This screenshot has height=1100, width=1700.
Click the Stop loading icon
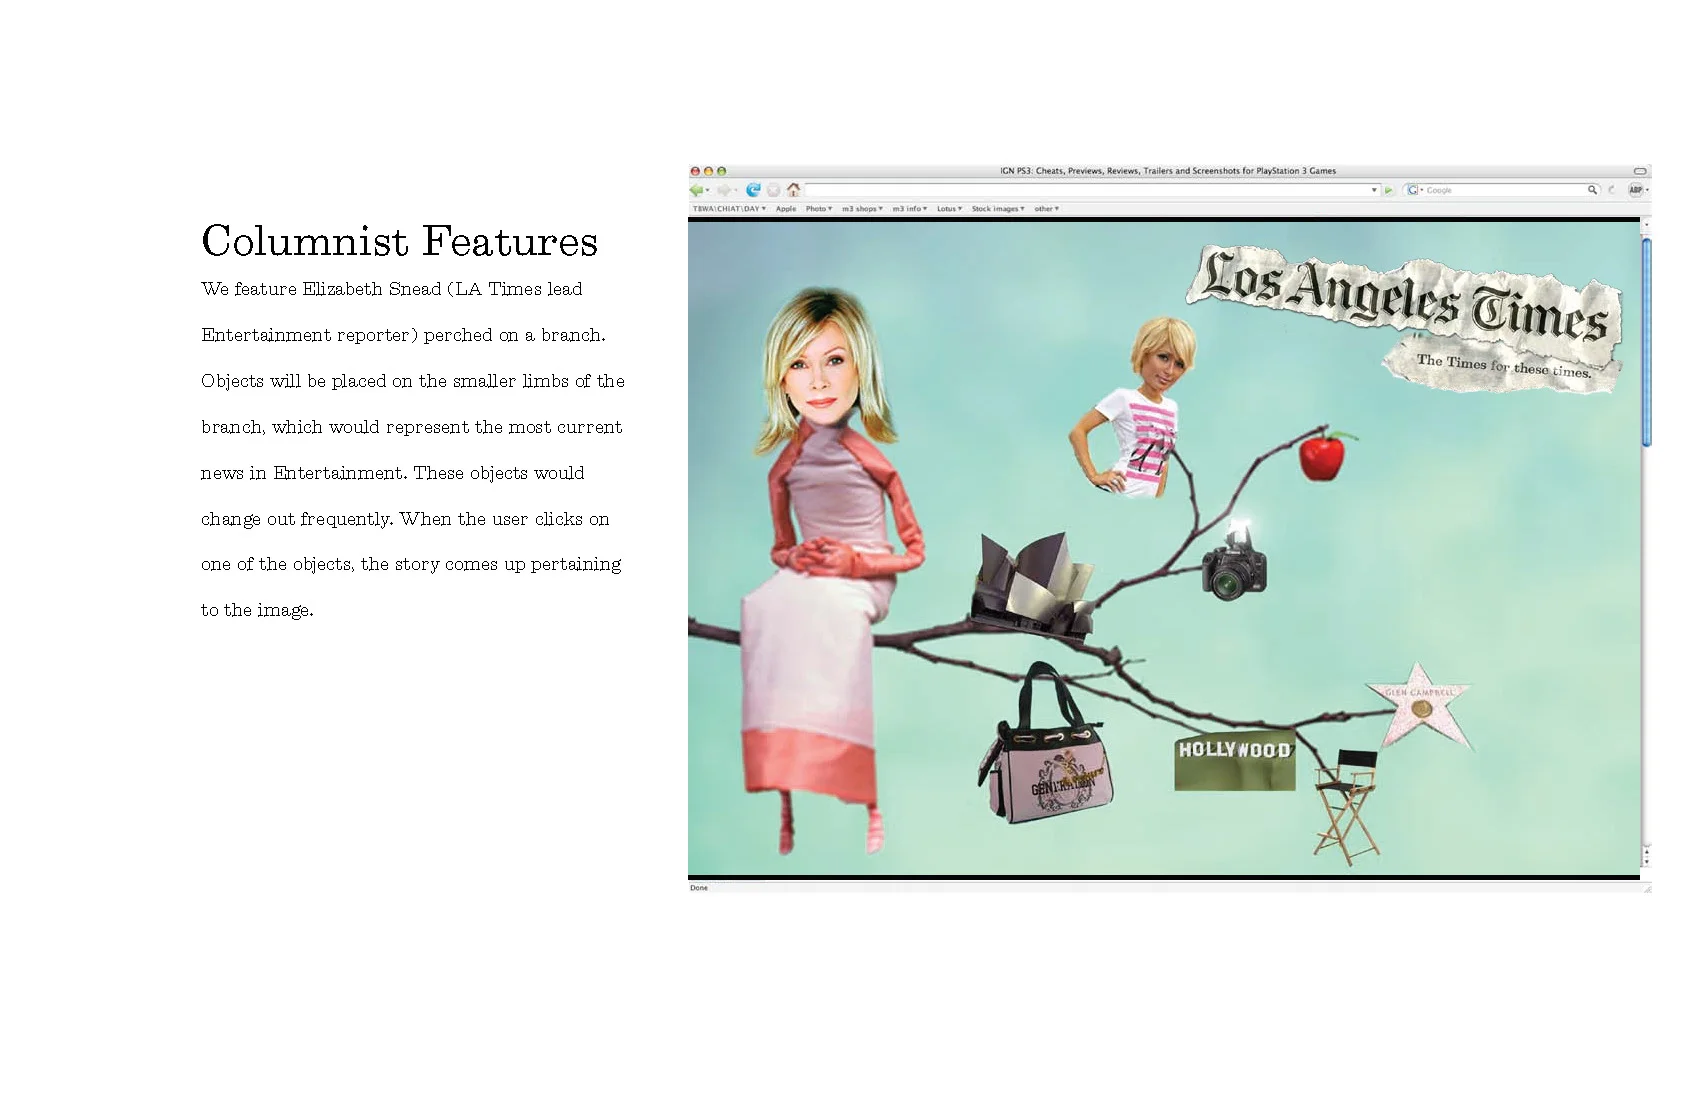coord(774,190)
